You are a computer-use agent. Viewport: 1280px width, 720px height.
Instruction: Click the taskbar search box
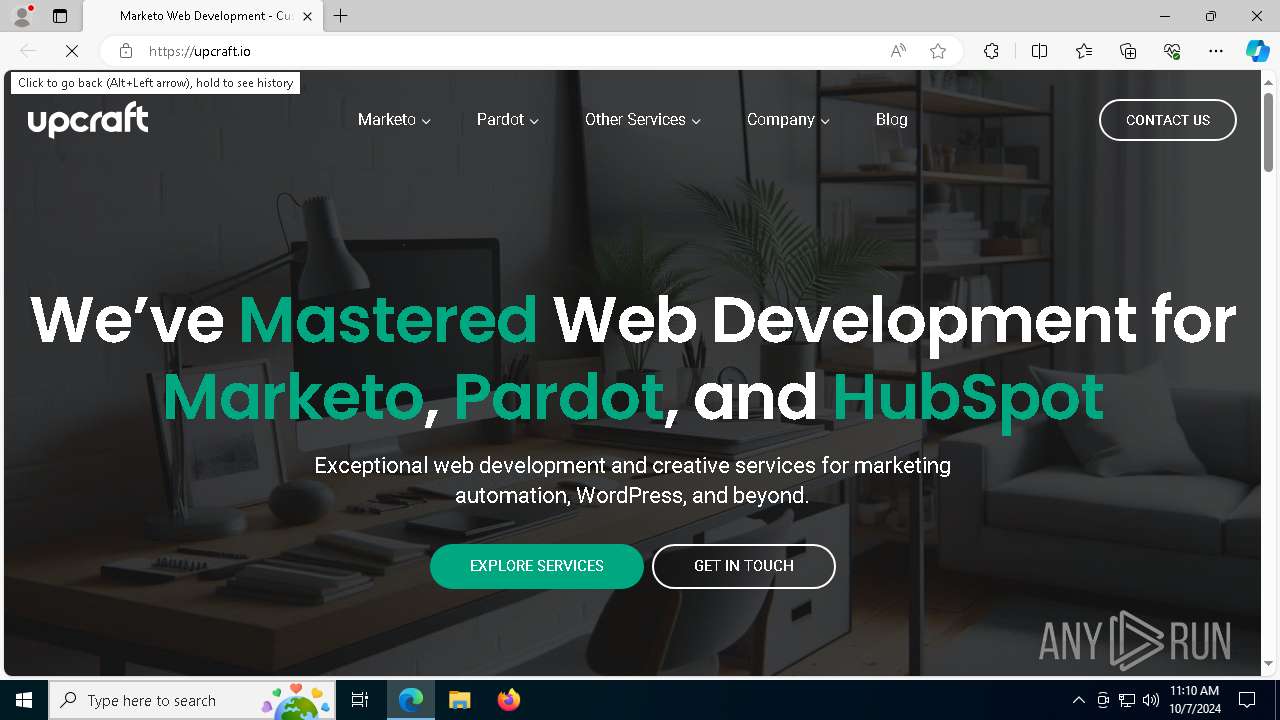tap(192, 700)
